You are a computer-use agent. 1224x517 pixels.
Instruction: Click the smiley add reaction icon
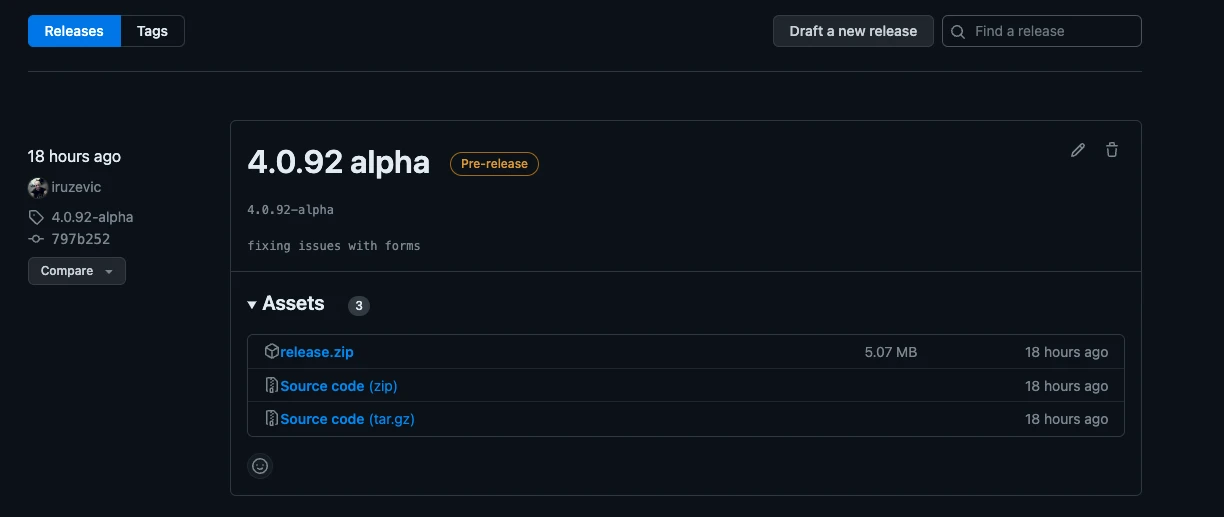[x=260, y=466]
